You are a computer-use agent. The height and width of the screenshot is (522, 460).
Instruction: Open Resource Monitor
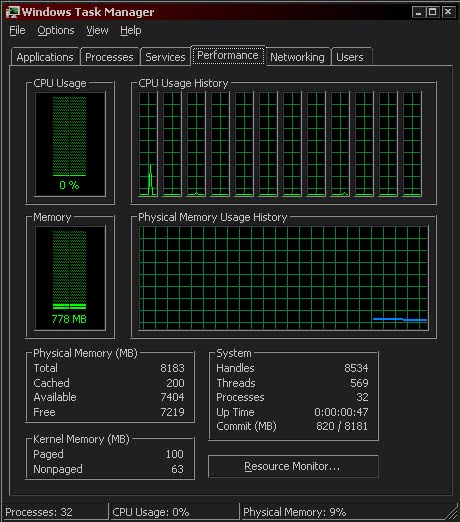[x=293, y=466]
